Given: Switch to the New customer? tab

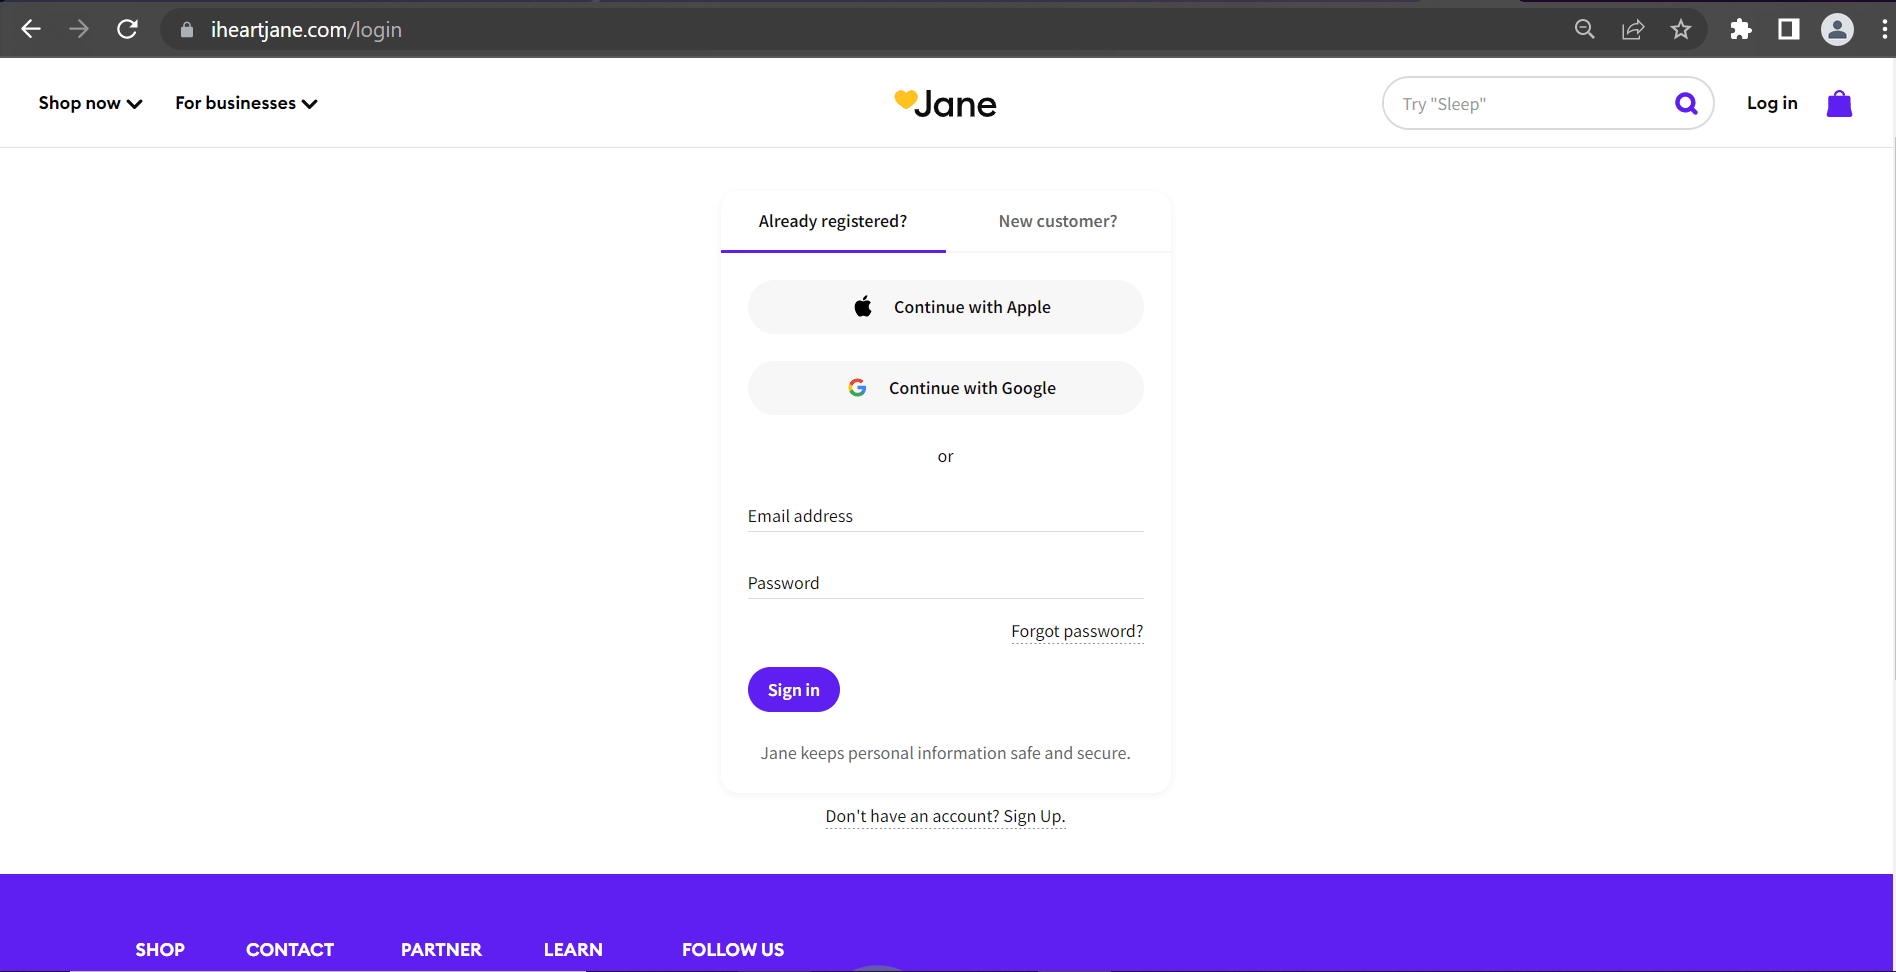Looking at the screenshot, I should click(x=1058, y=221).
